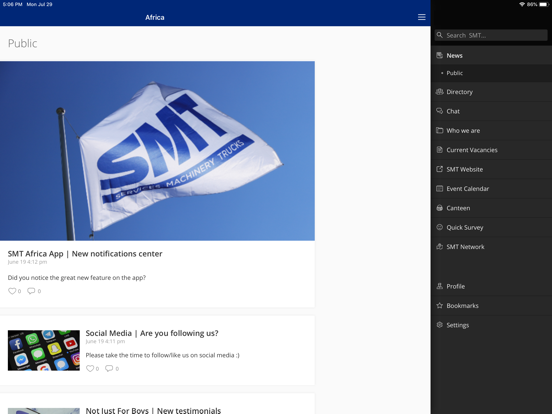Go to Canteen menu entry
552x414 pixels.
[491, 208]
